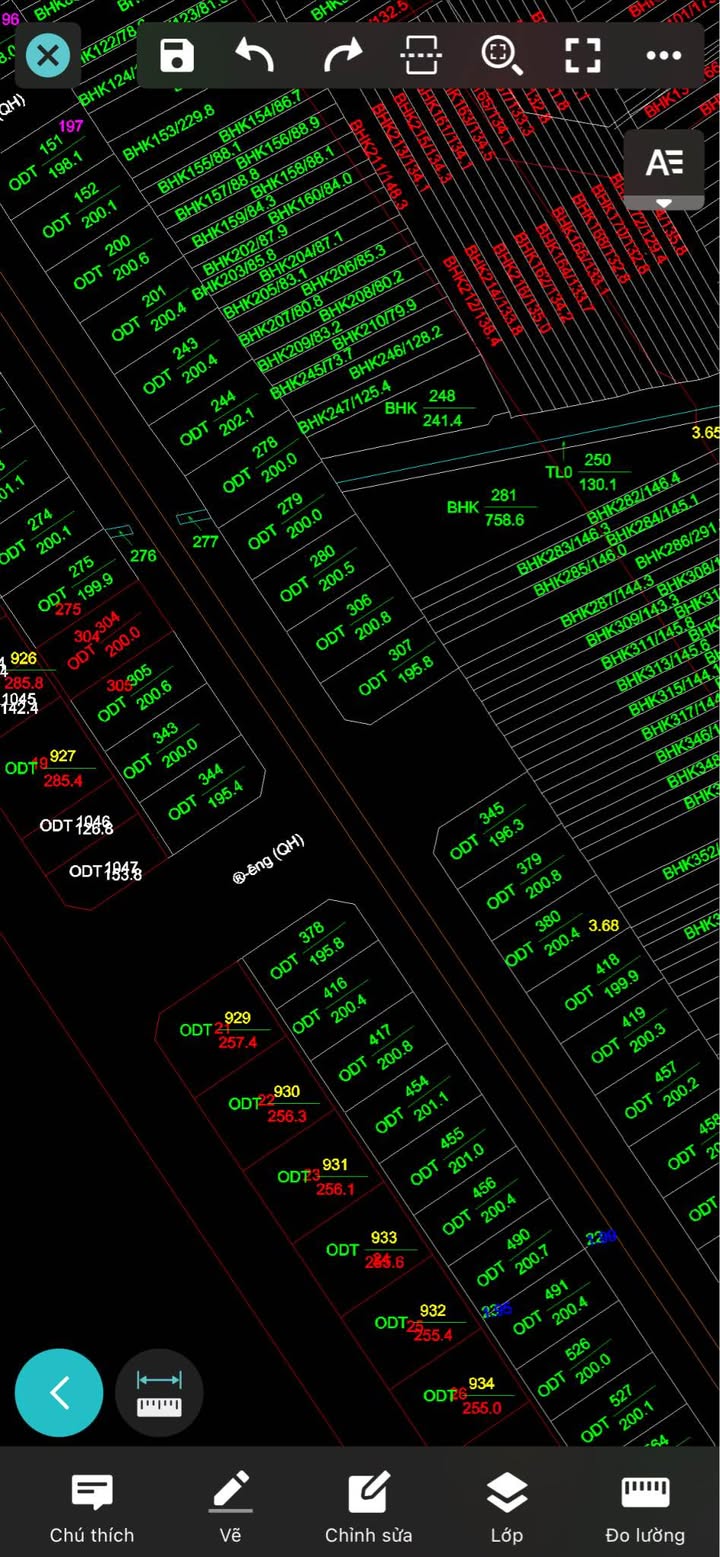Select the Đo lường measurement tab
This screenshot has width=720, height=1557.
pos(645,1508)
